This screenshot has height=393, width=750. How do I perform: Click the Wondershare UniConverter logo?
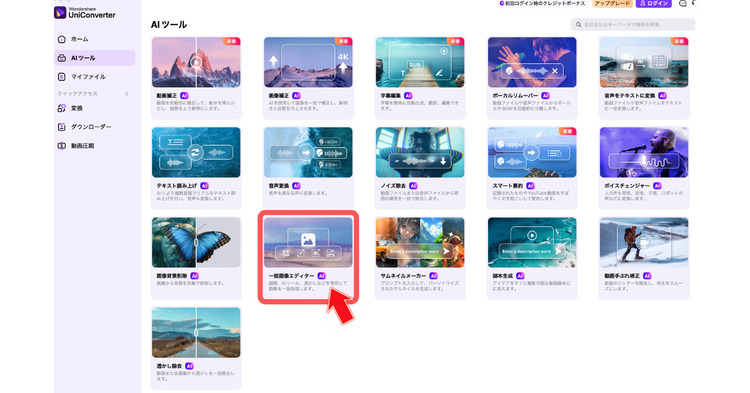point(85,12)
